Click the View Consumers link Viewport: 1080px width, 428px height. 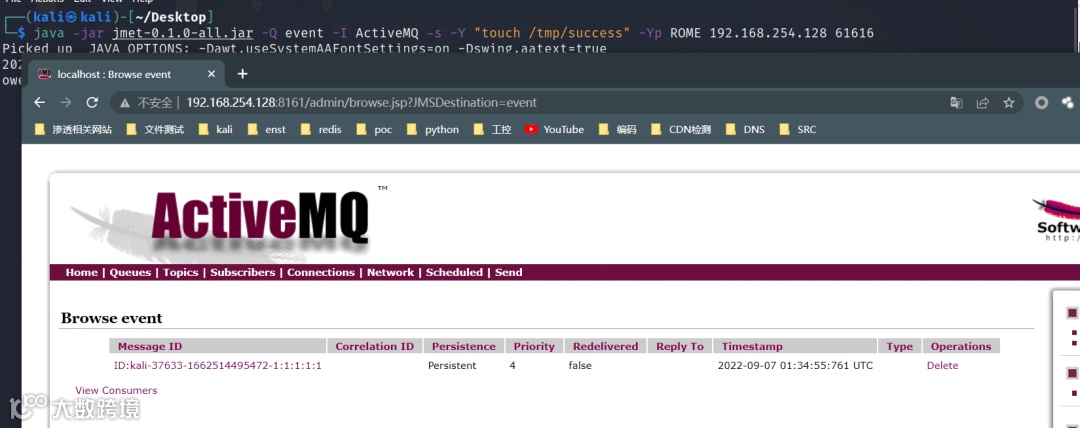[x=116, y=391]
